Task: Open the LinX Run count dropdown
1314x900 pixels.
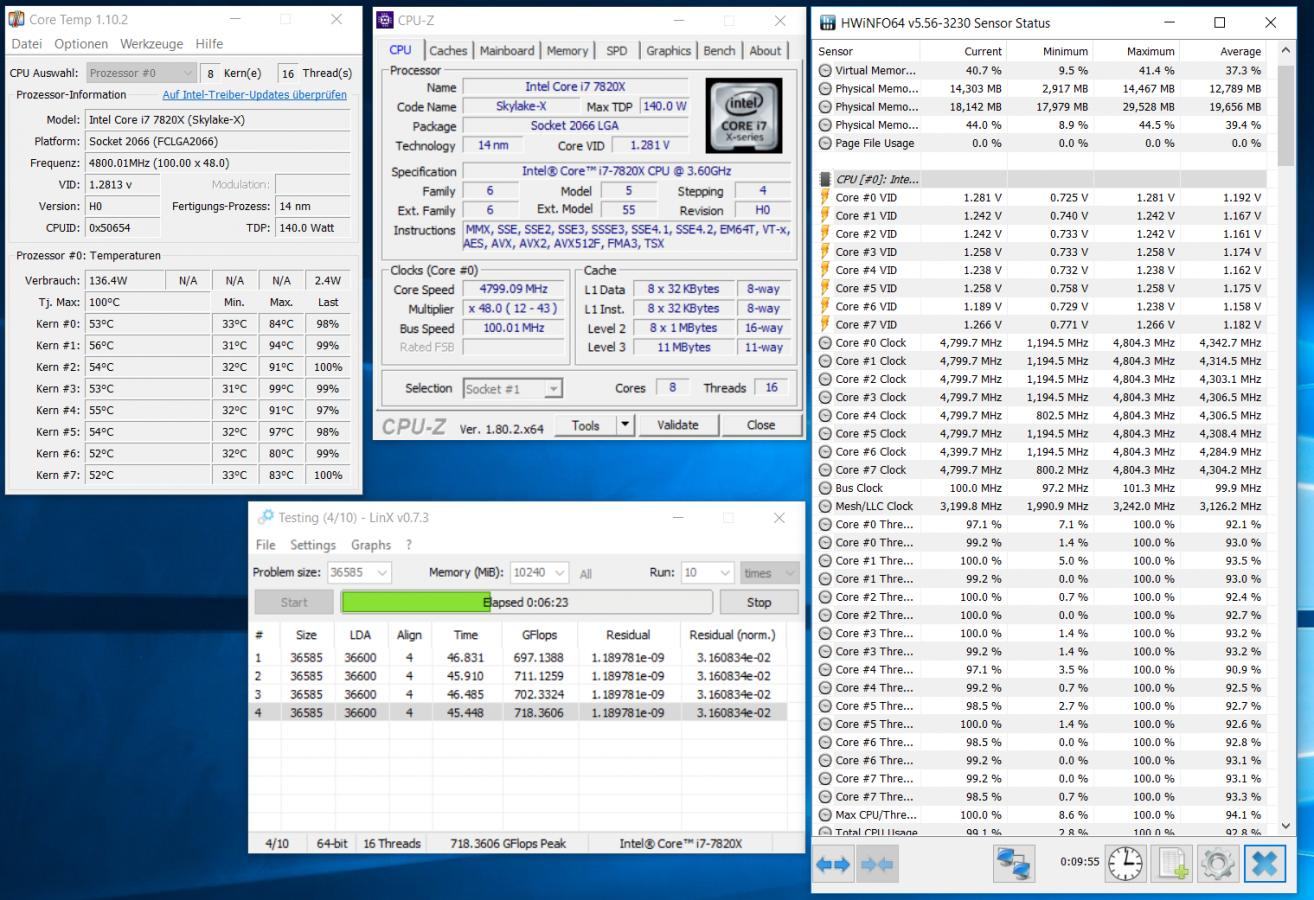Action: click(x=708, y=573)
